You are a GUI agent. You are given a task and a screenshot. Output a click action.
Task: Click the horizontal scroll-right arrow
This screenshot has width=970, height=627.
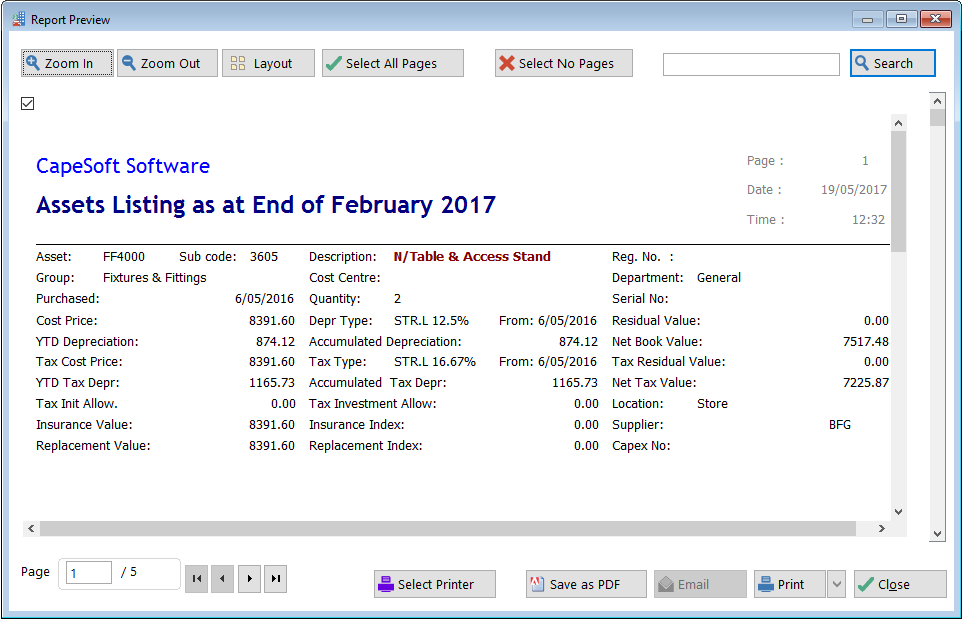882,529
